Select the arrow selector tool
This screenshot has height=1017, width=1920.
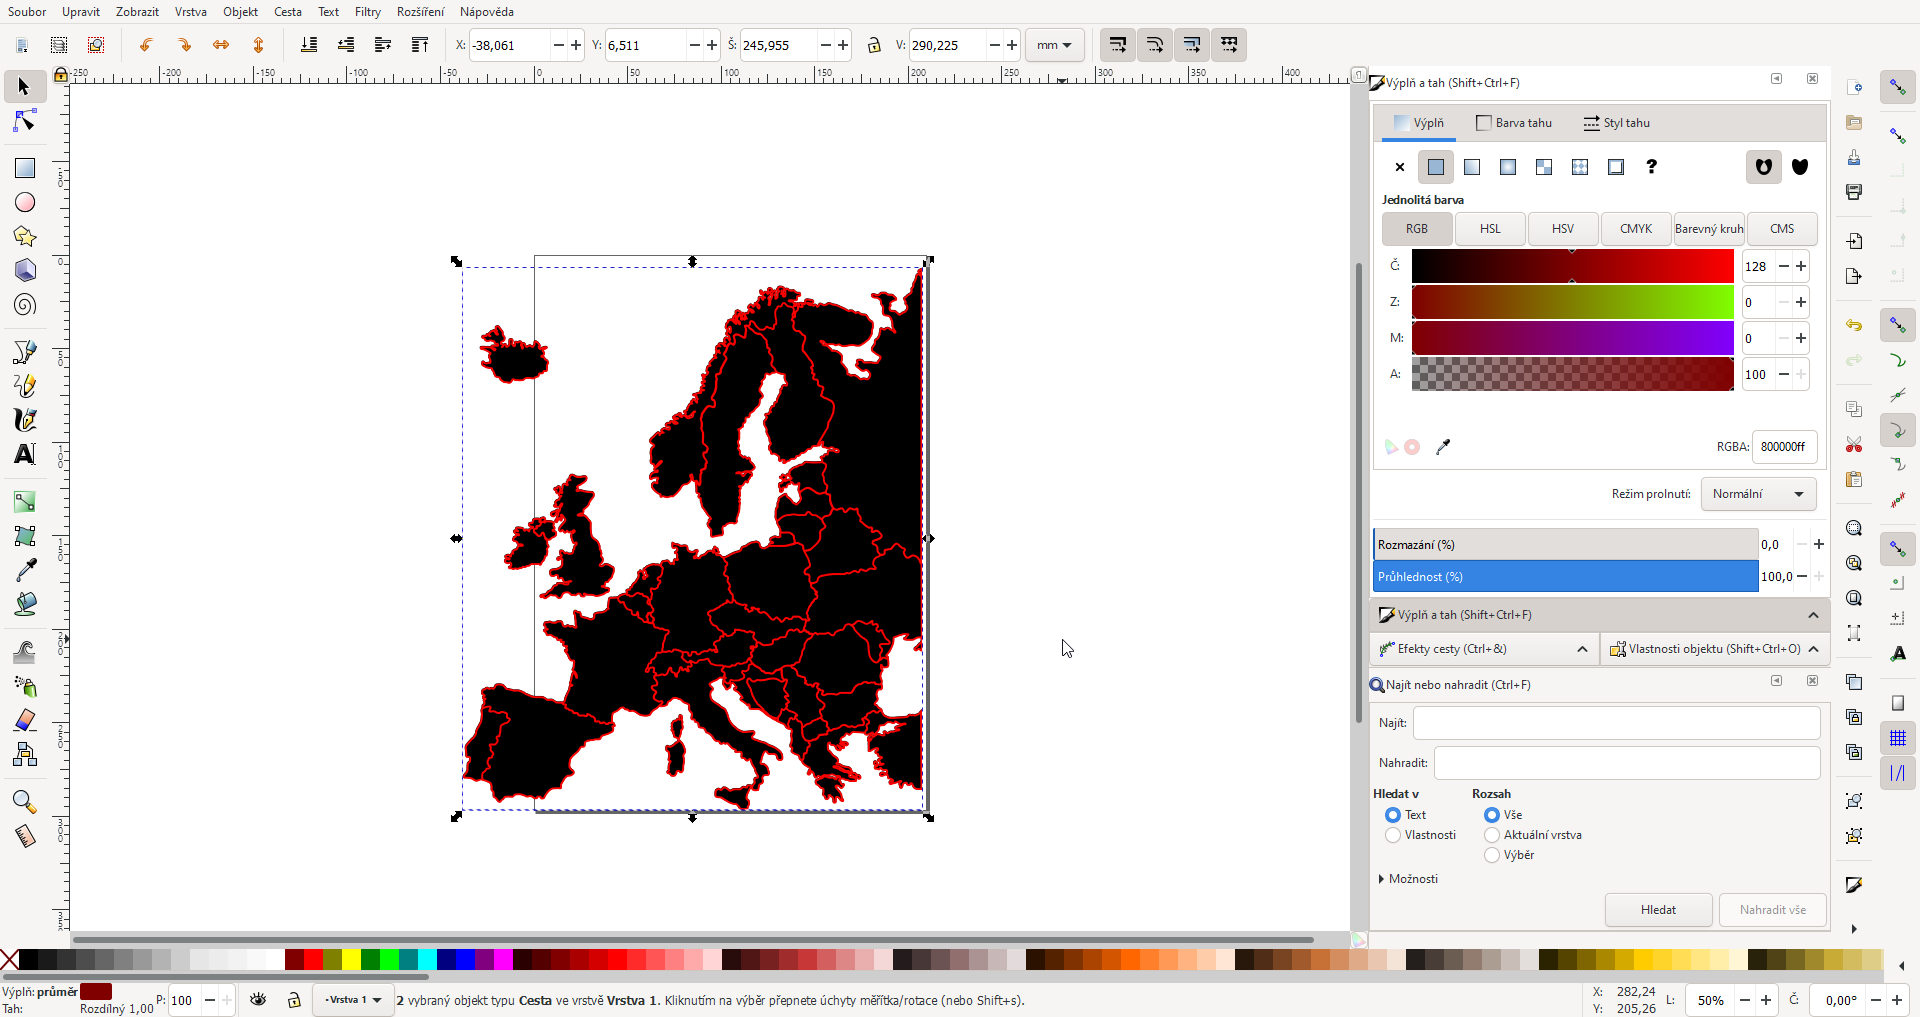click(24, 87)
